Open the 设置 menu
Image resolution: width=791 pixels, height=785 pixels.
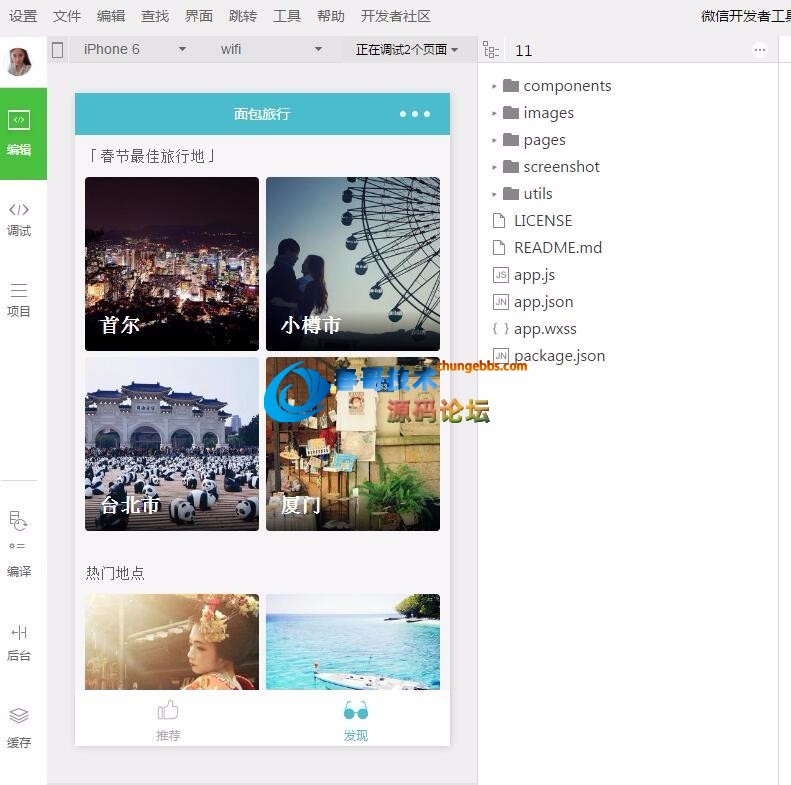[23, 16]
